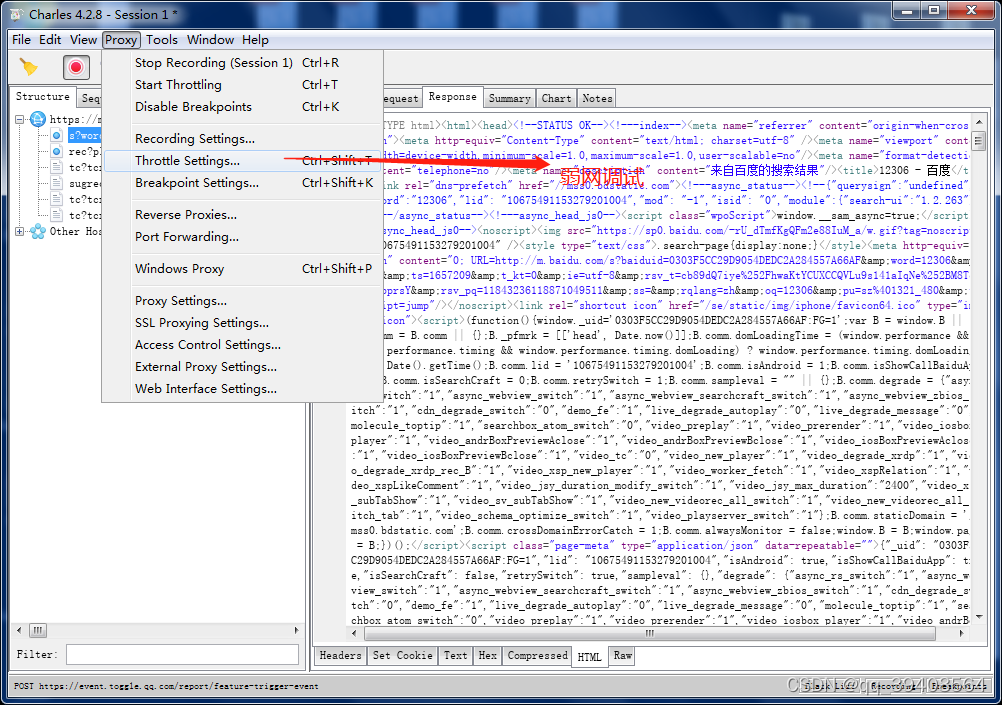The height and width of the screenshot is (705, 1002).
Task: Show the Raw response view
Action: [x=622, y=656]
